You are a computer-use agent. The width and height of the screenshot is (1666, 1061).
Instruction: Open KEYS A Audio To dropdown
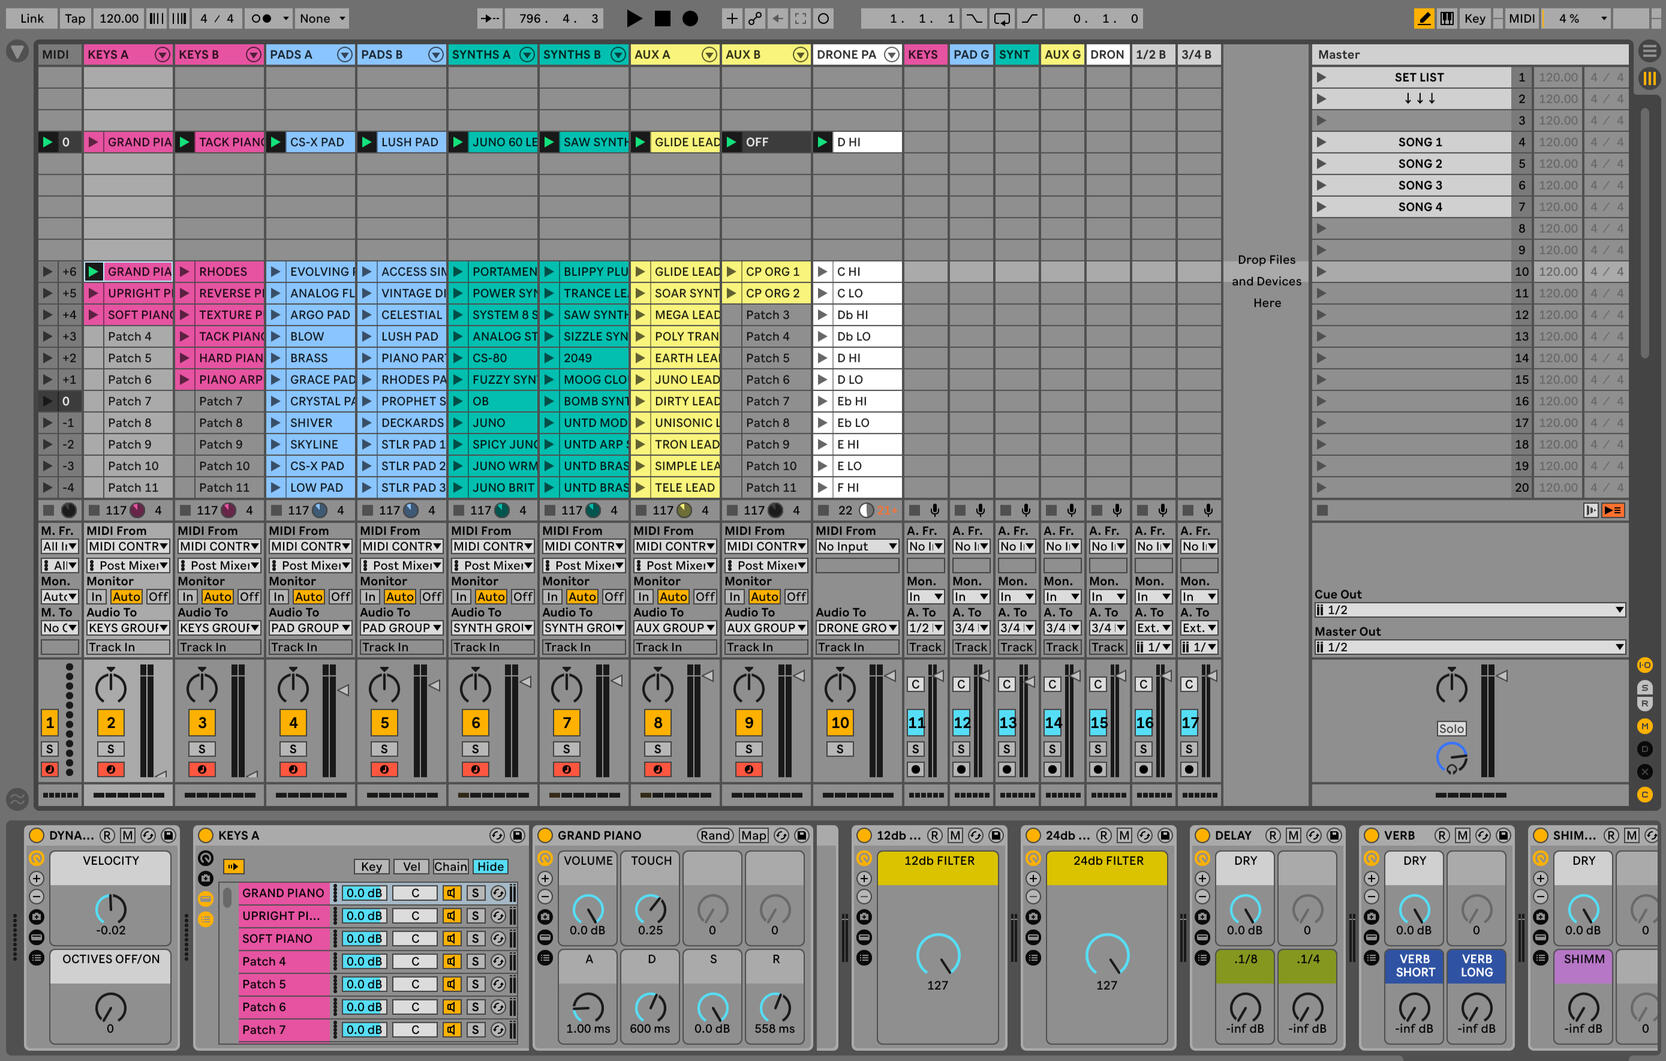(x=128, y=628)
